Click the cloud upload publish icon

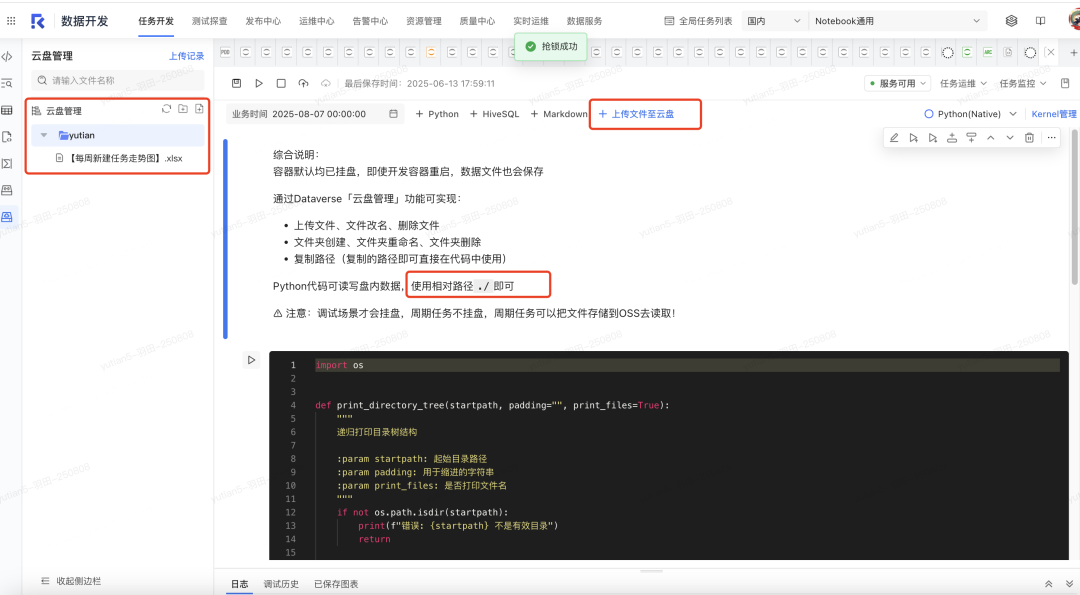(303, 83)
